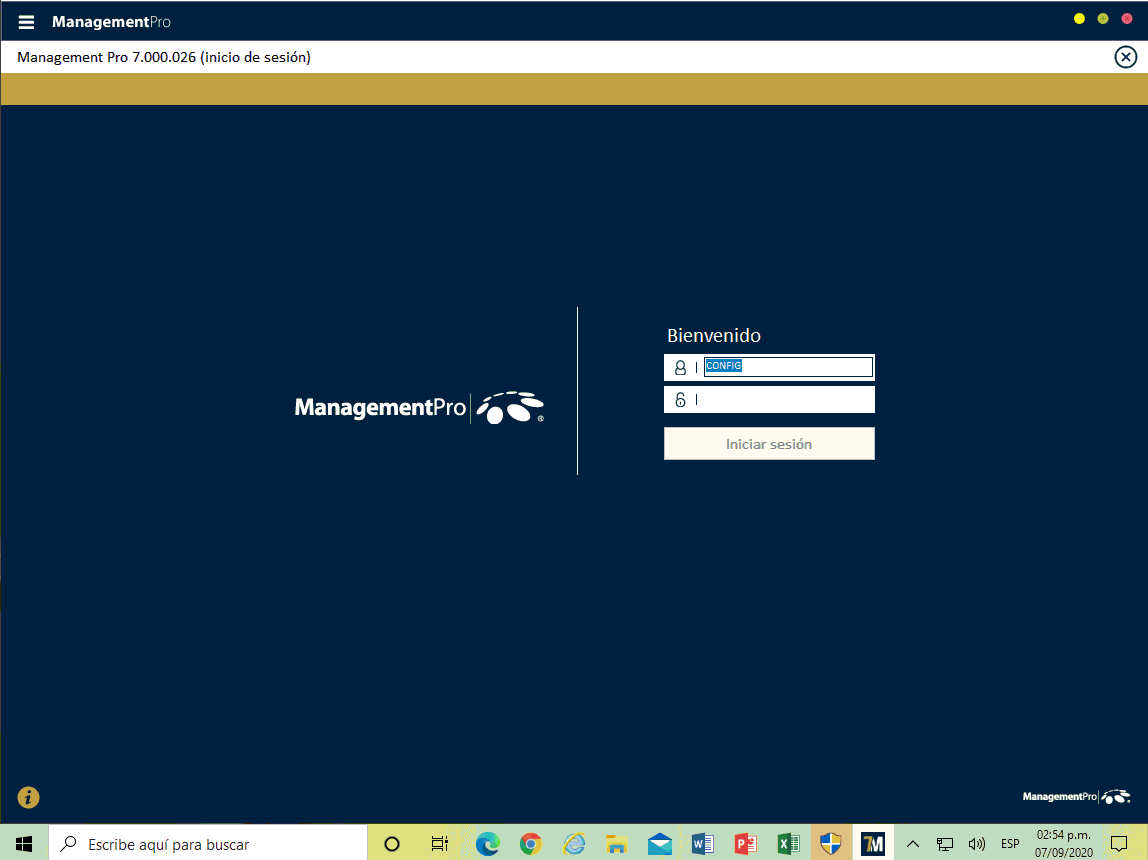Click the yellow minimize dot
Image resolution: width=1148 pixels, height=860 pixels.
click(x=1079, y=19)
